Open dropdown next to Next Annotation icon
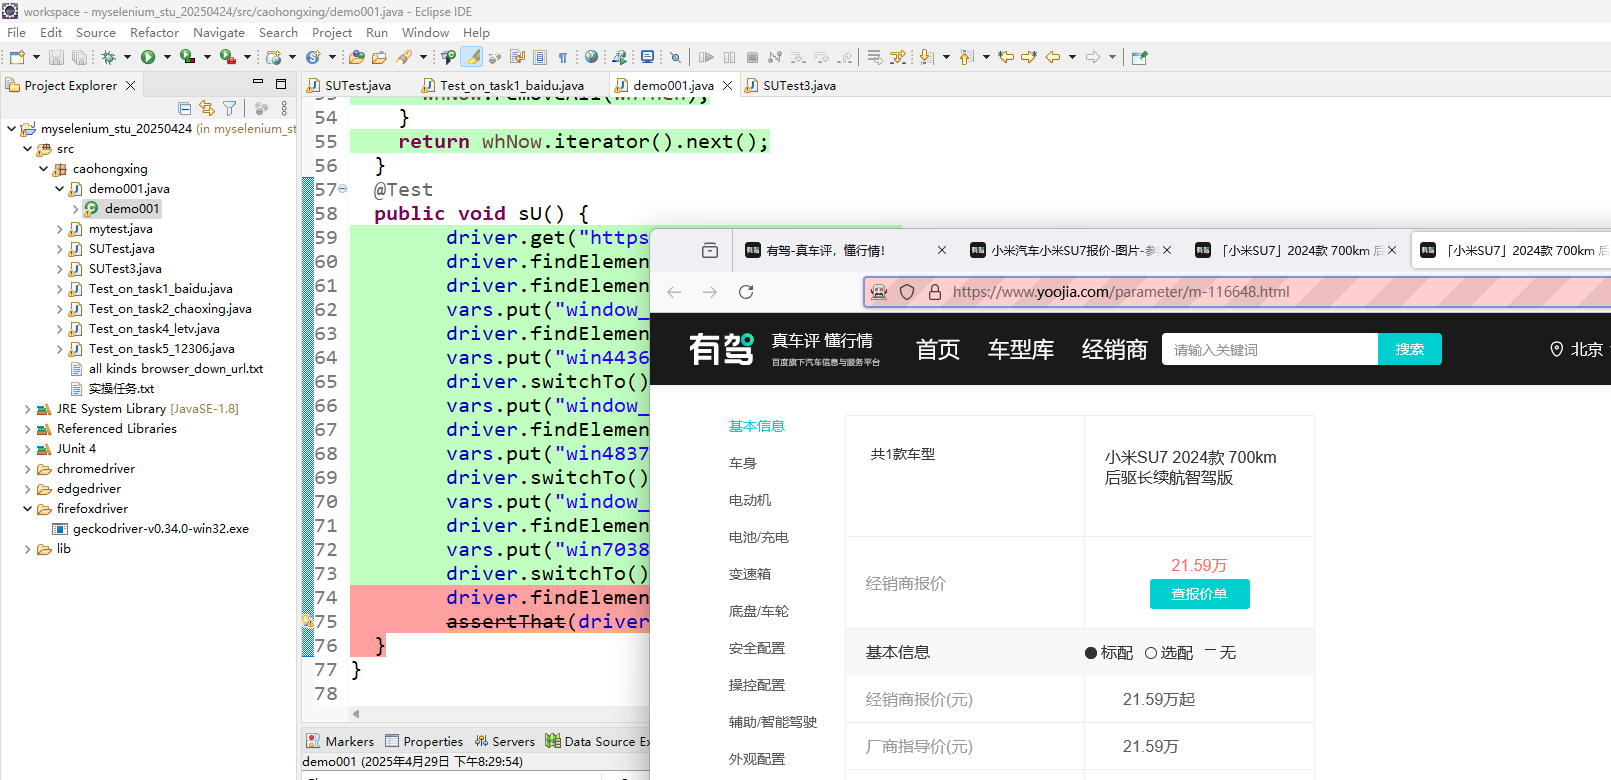This screenshot has height=780, width=1611. click(x=946, y=57)
